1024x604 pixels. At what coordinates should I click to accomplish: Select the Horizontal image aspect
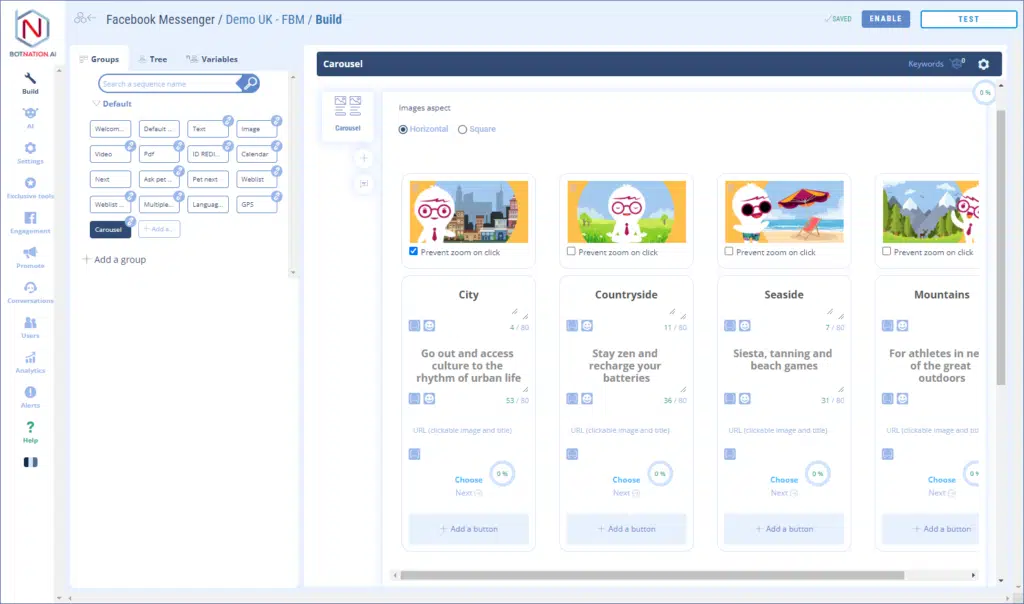coord(403,129)
